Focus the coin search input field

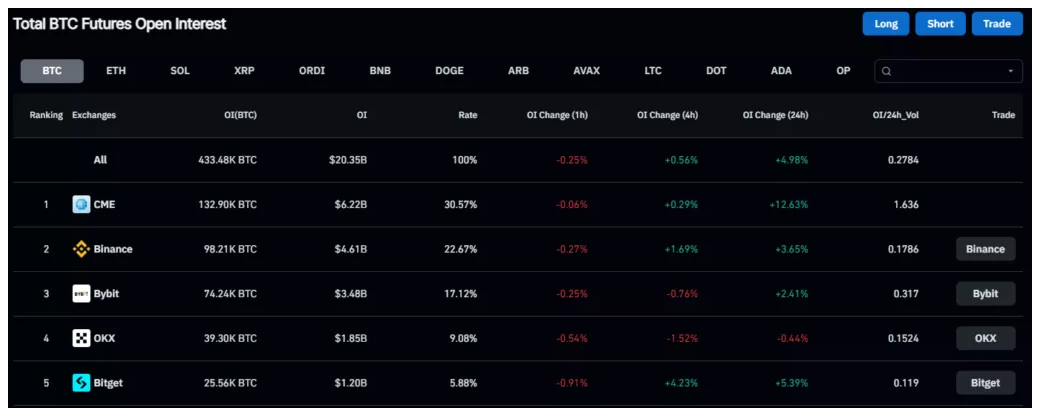click(947, 71)
